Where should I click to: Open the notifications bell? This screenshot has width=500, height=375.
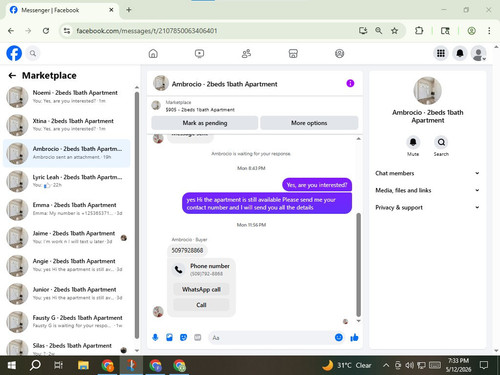click(460, 53)
